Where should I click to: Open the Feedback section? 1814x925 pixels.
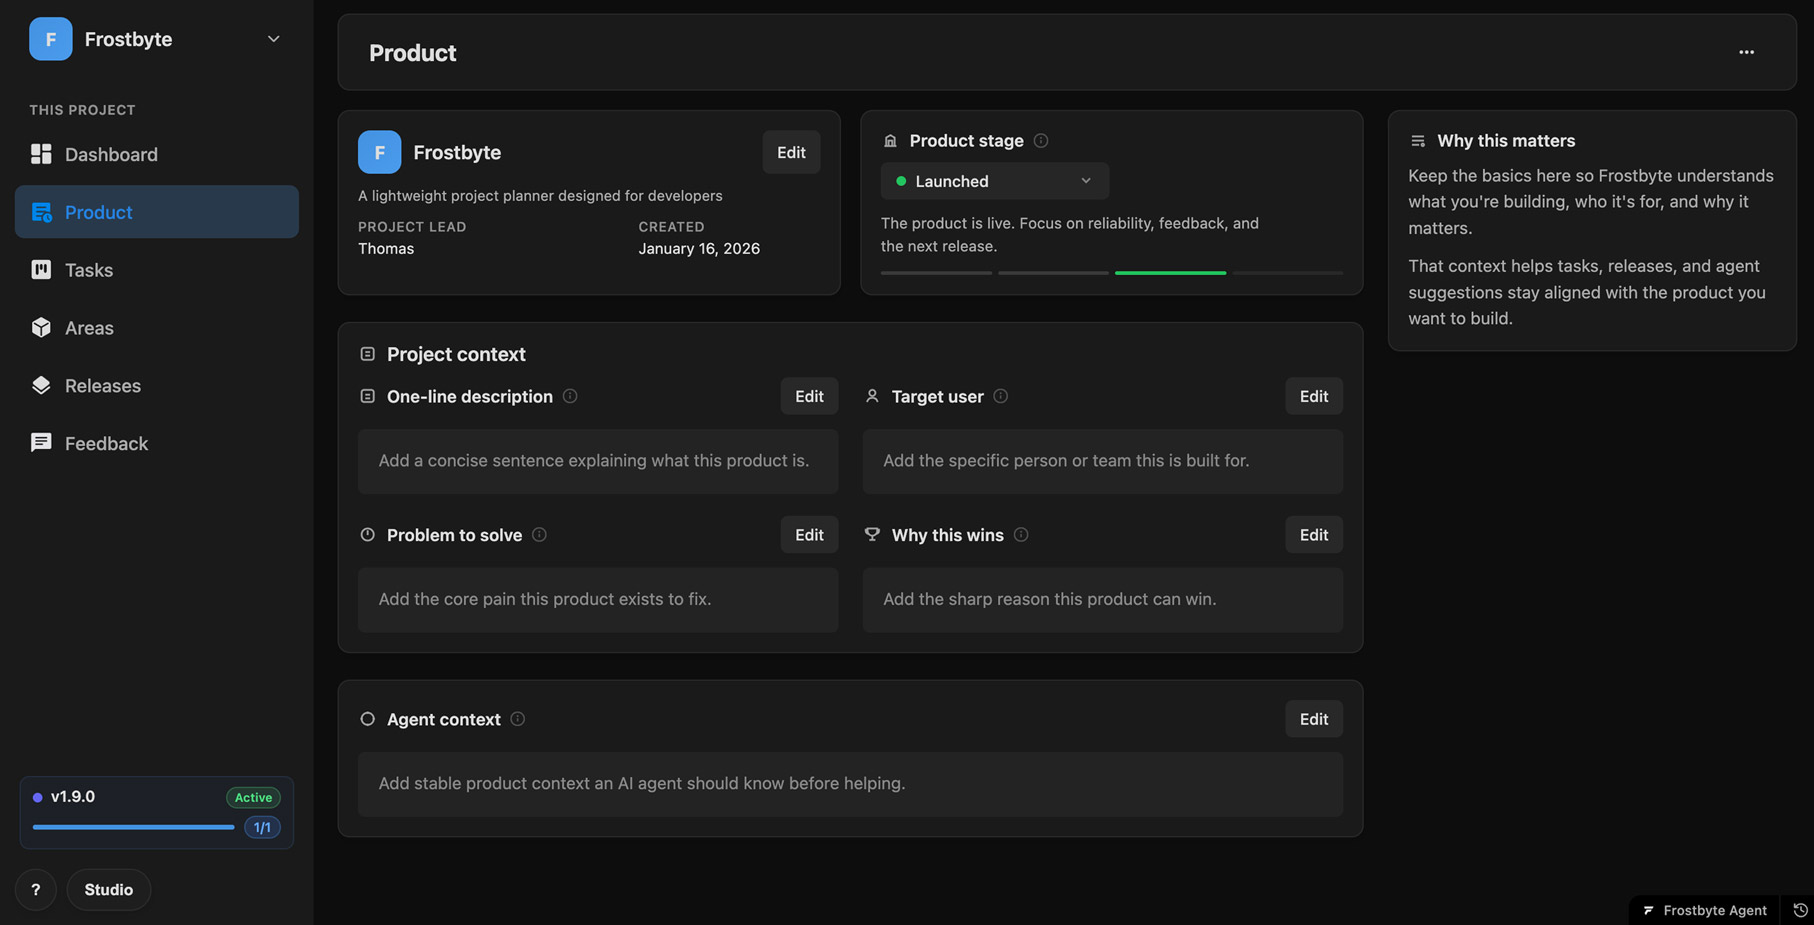point(157,443)
